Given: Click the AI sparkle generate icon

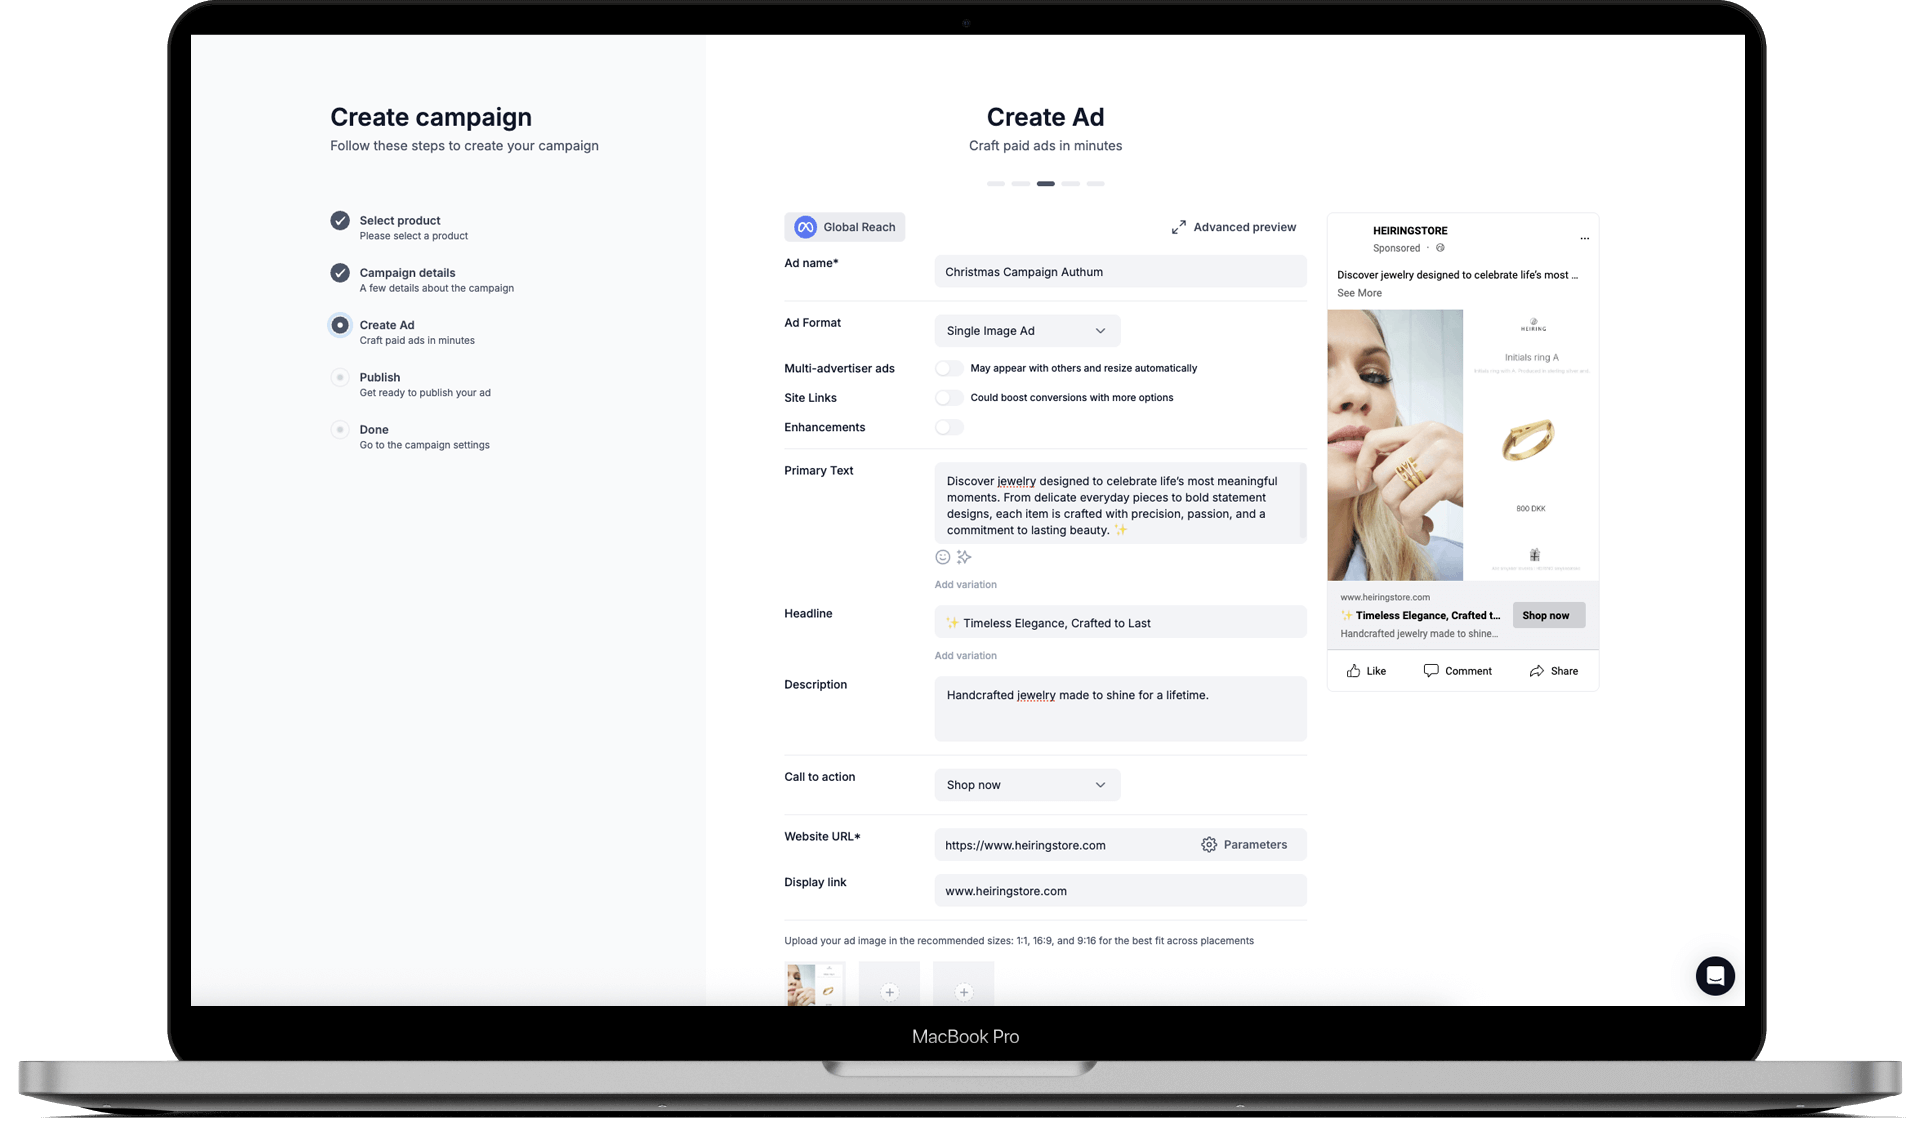Looking at the screenshot, I should point(964,557).
